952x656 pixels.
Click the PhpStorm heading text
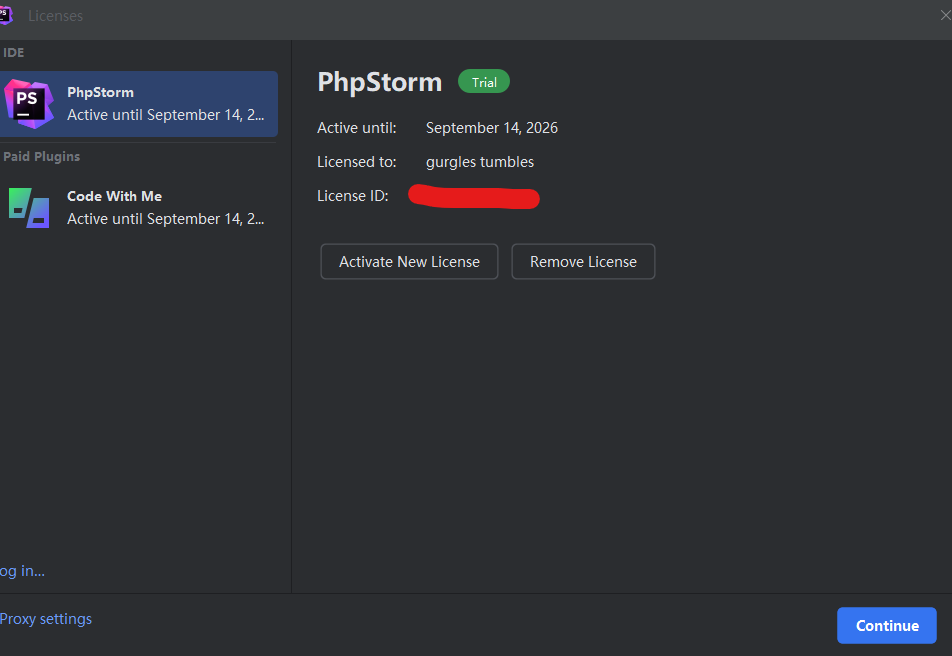click(x=379, y=82)
